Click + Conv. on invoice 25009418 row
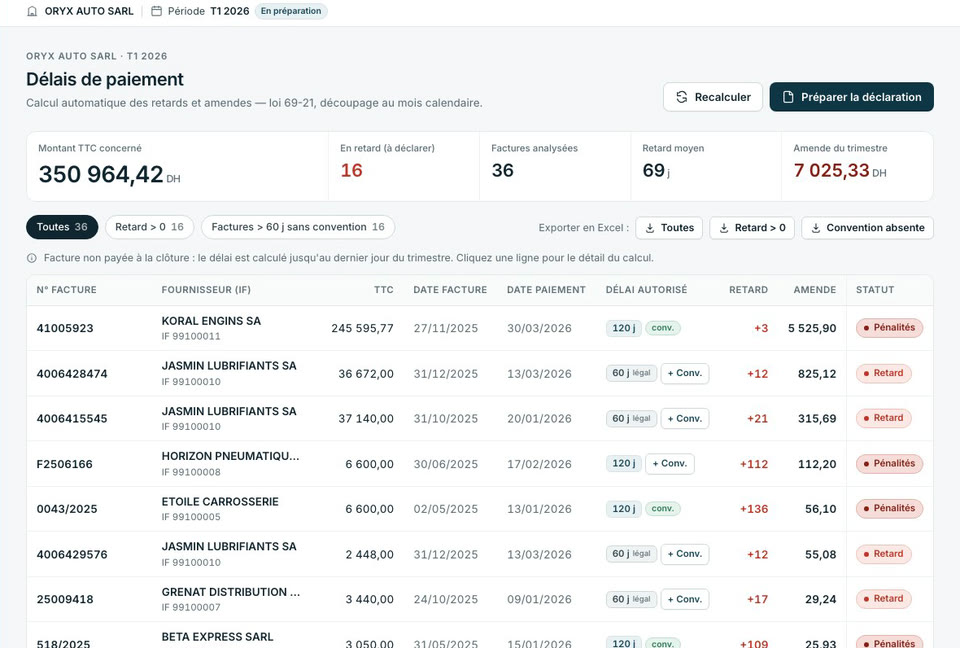The height and width of the screenshot is (648, 960). [x=684, y=599]
